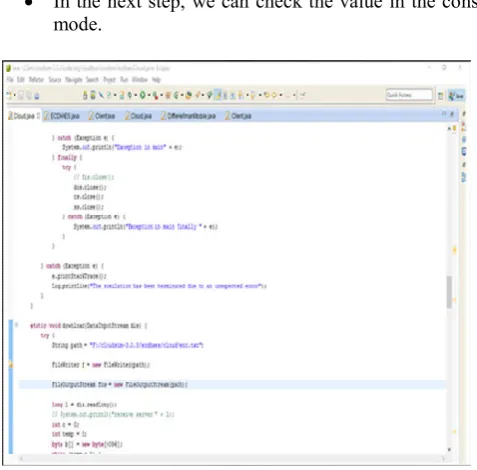Click the horizontal scrollbar left arrow
This screenshot has height=470, width=477.
[21, 459]
